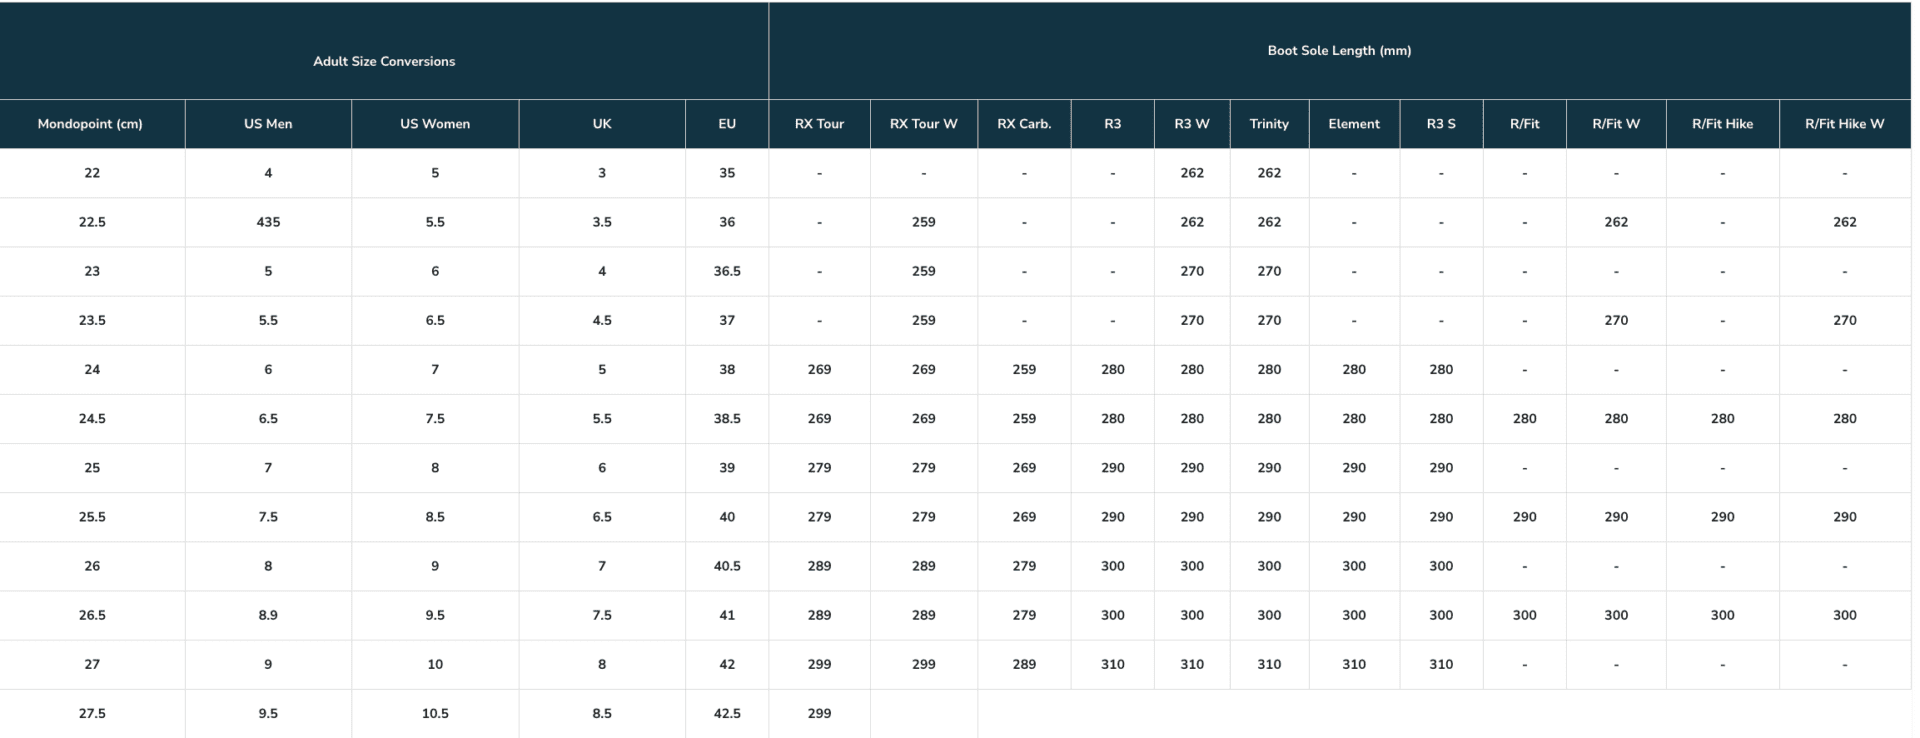Click the R3 column header
This screenshot has width=1920, height=738.
[1113, 124]
